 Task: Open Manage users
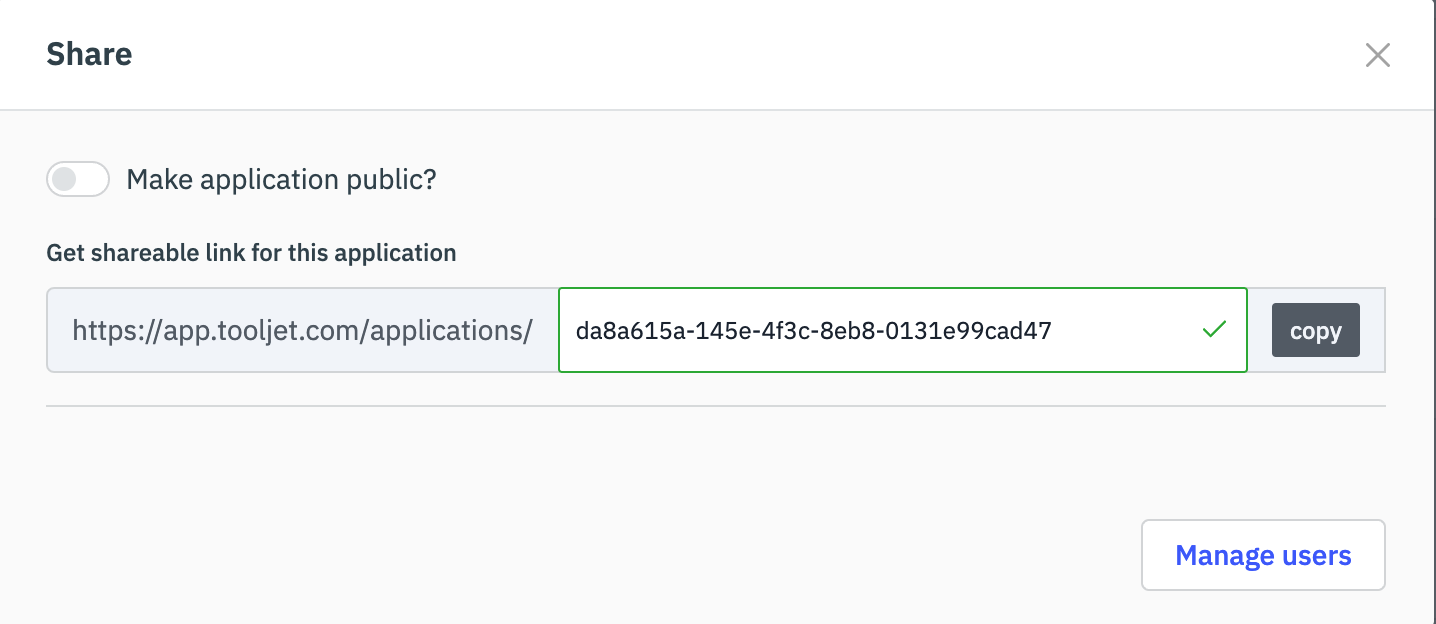(1262, 555)
